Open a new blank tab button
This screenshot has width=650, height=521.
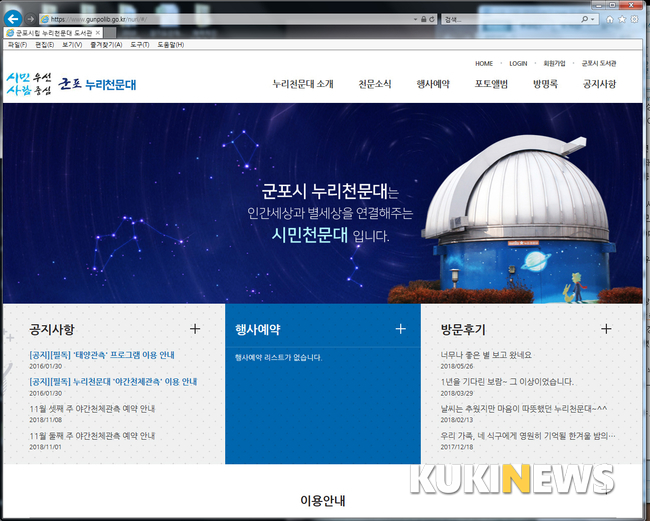110,33
